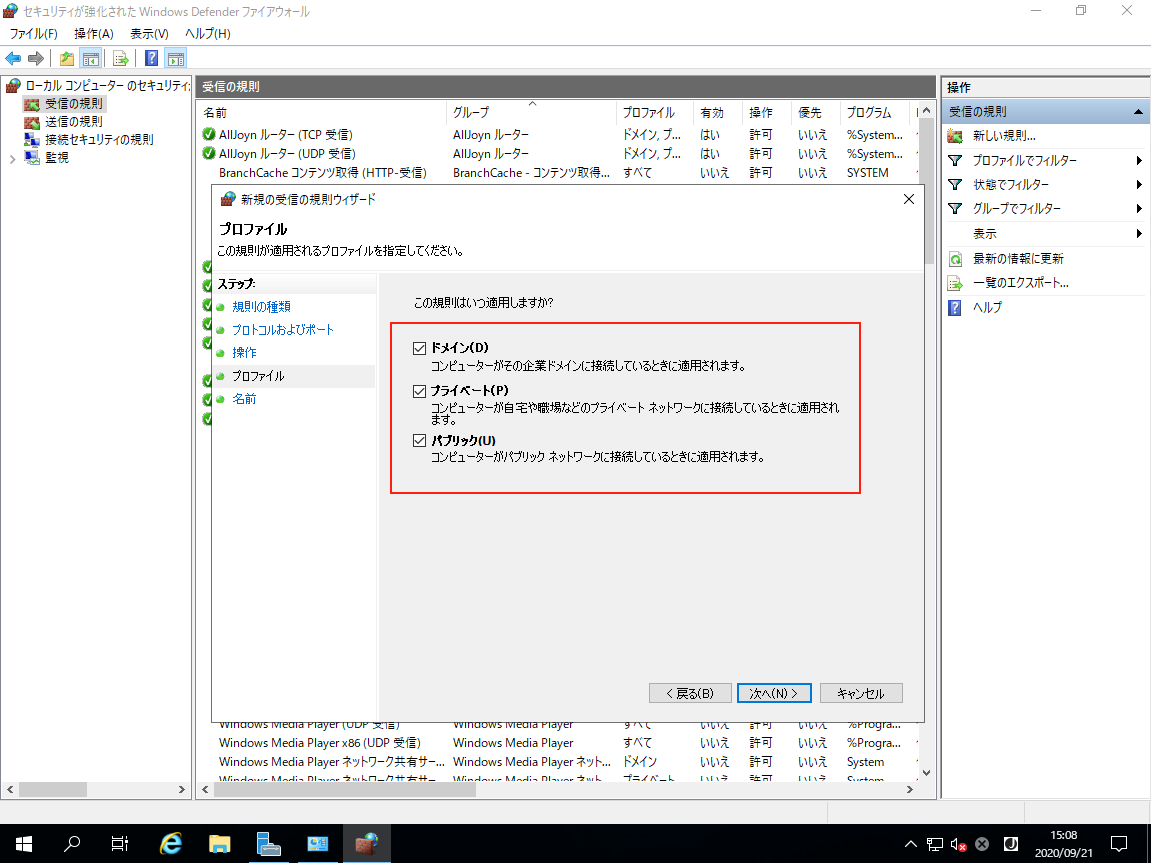Open the 表示(V) menu

(x=149, y=34)
